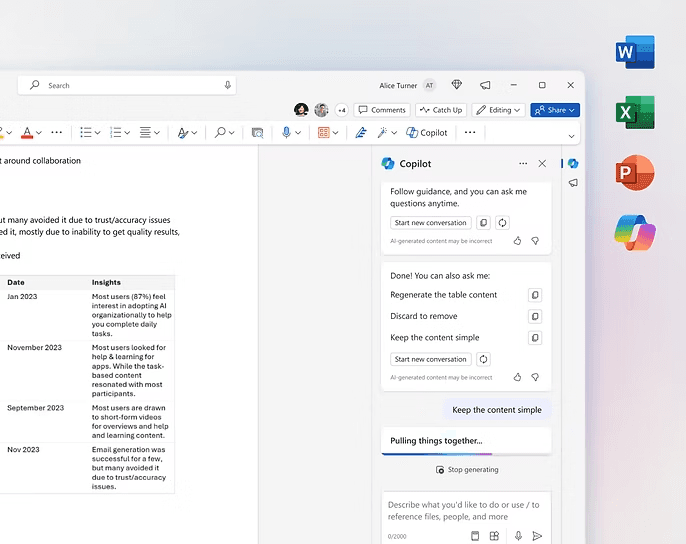Start Dictate microphone in toolbar
Image resolution: width=686 pixels, height=544 pixels.
(x=286, y=132)
